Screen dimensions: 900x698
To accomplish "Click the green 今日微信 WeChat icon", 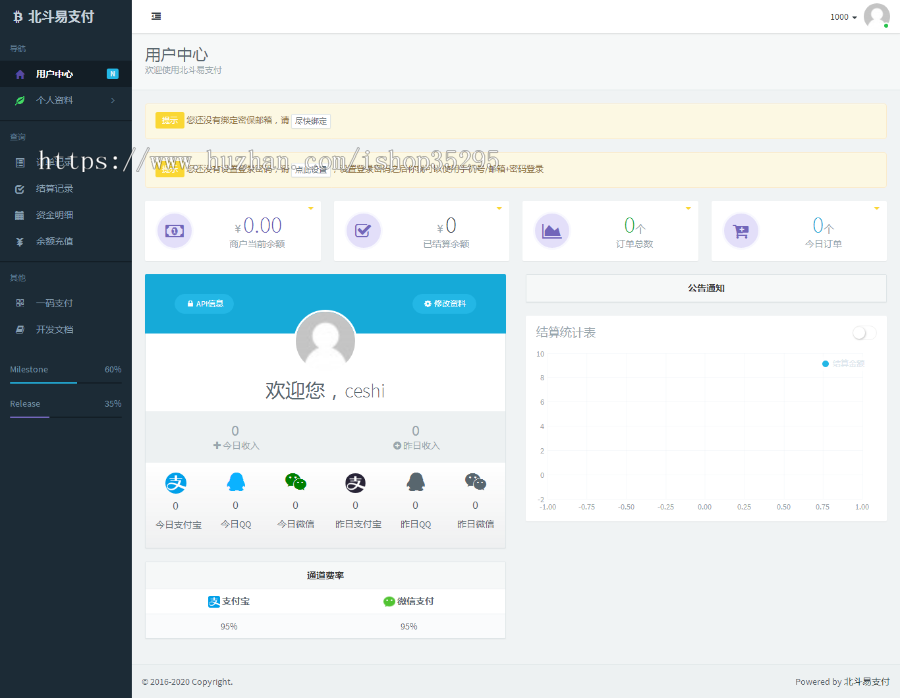I will click(295, 483).
